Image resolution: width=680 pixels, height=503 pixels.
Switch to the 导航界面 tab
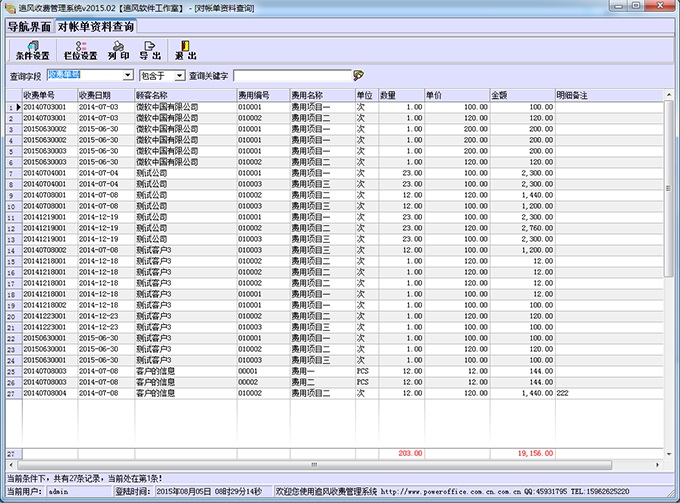[28, 27]
